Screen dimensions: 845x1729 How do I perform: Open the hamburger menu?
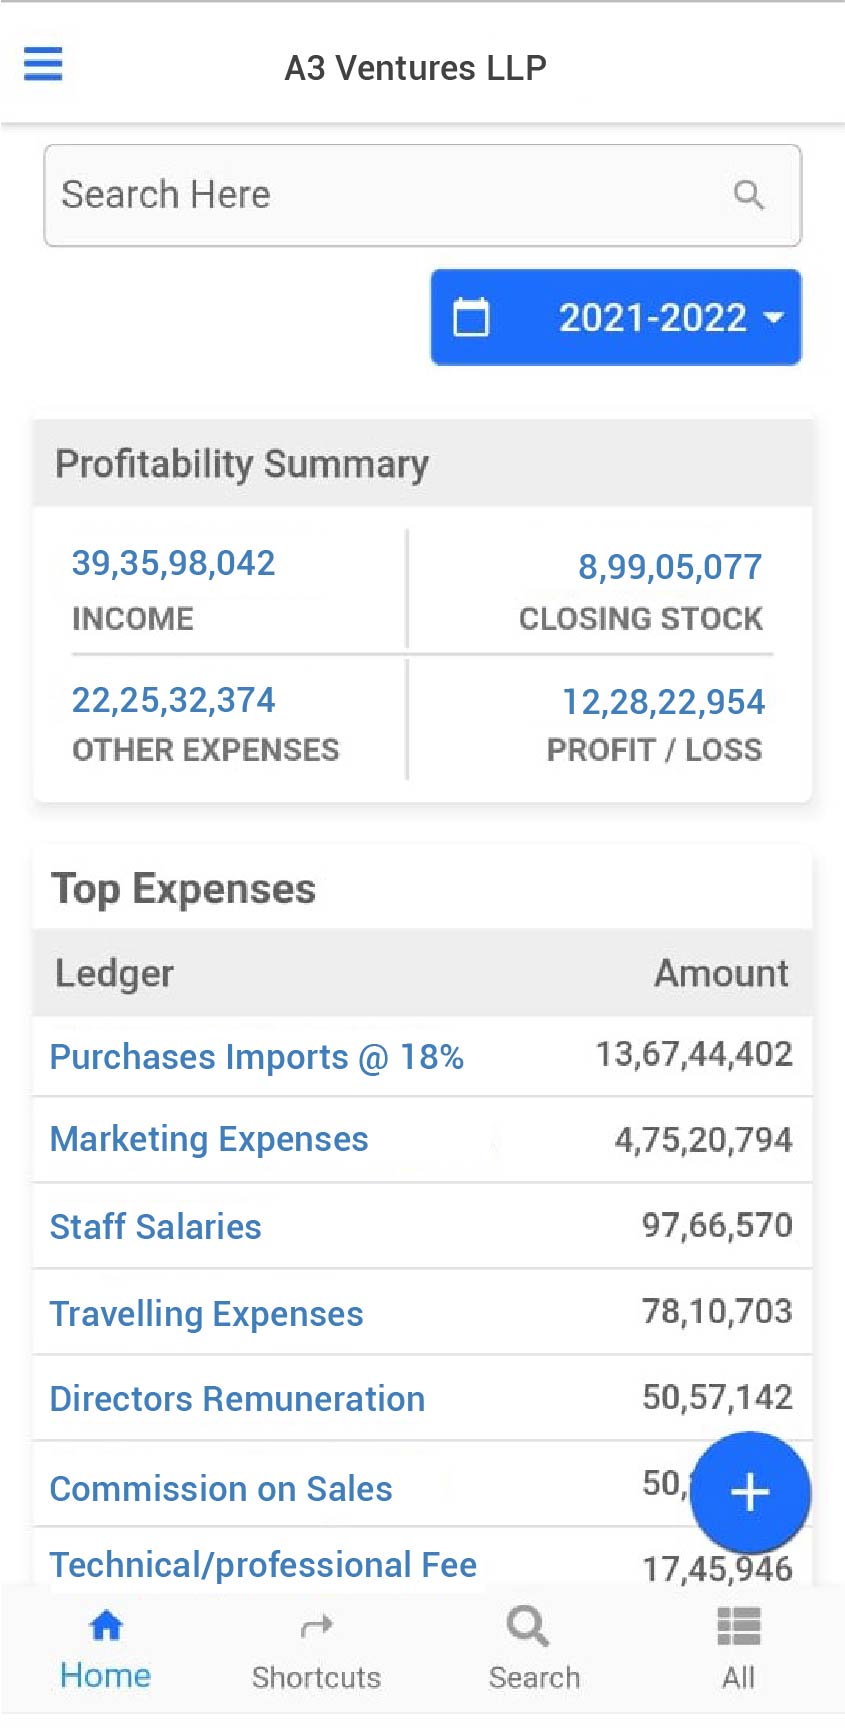(x=43, y=64)
